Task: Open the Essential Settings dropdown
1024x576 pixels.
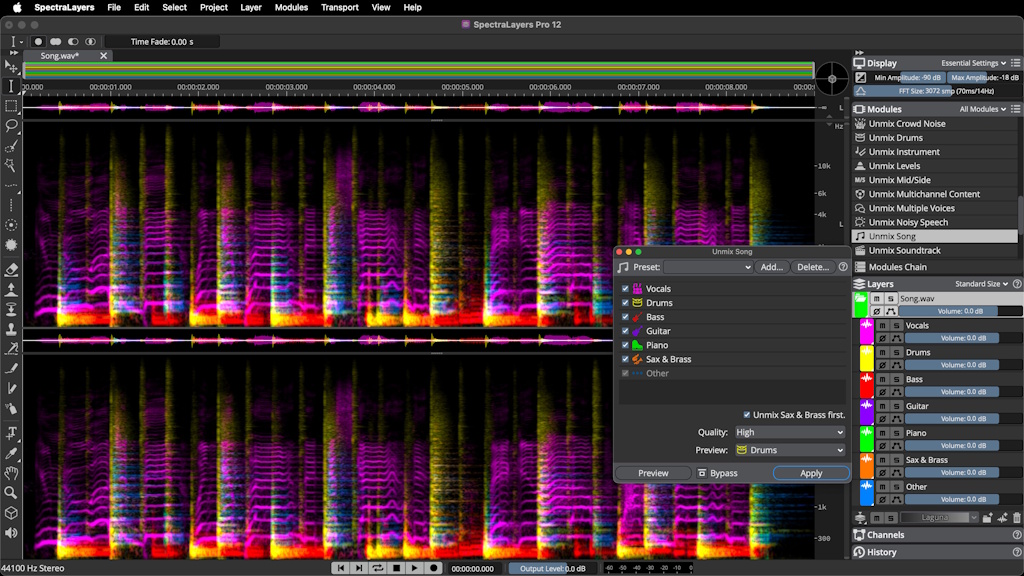Action: click(973, 63)
